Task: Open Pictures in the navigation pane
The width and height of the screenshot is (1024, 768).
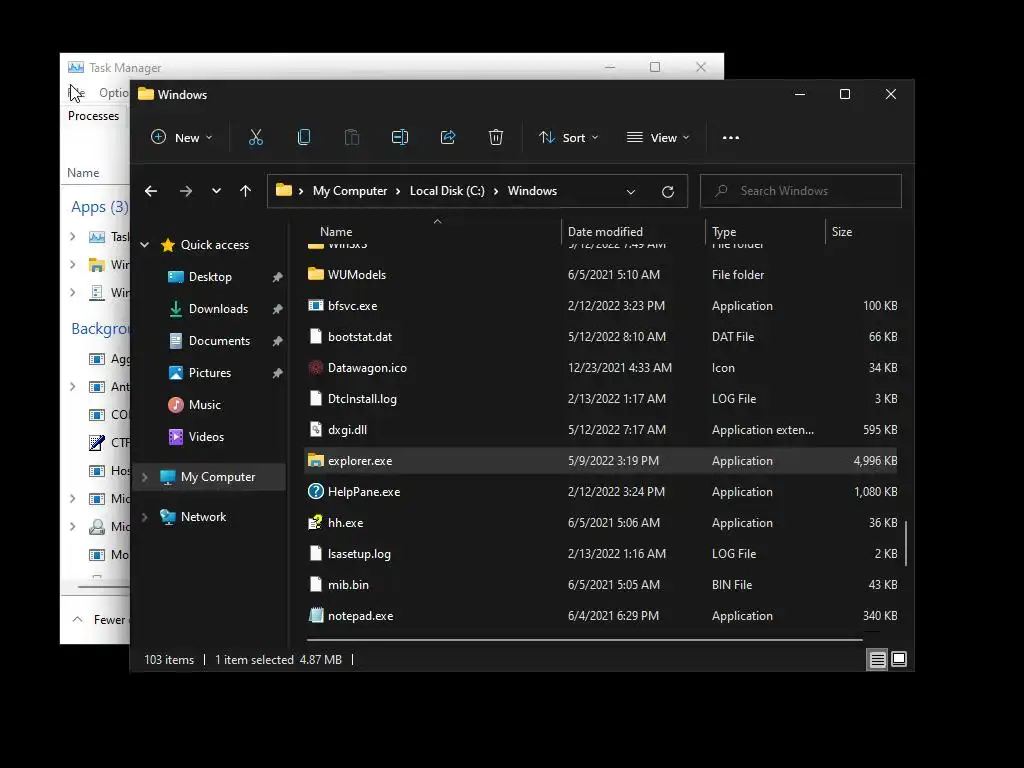Action: coord(210,373)
